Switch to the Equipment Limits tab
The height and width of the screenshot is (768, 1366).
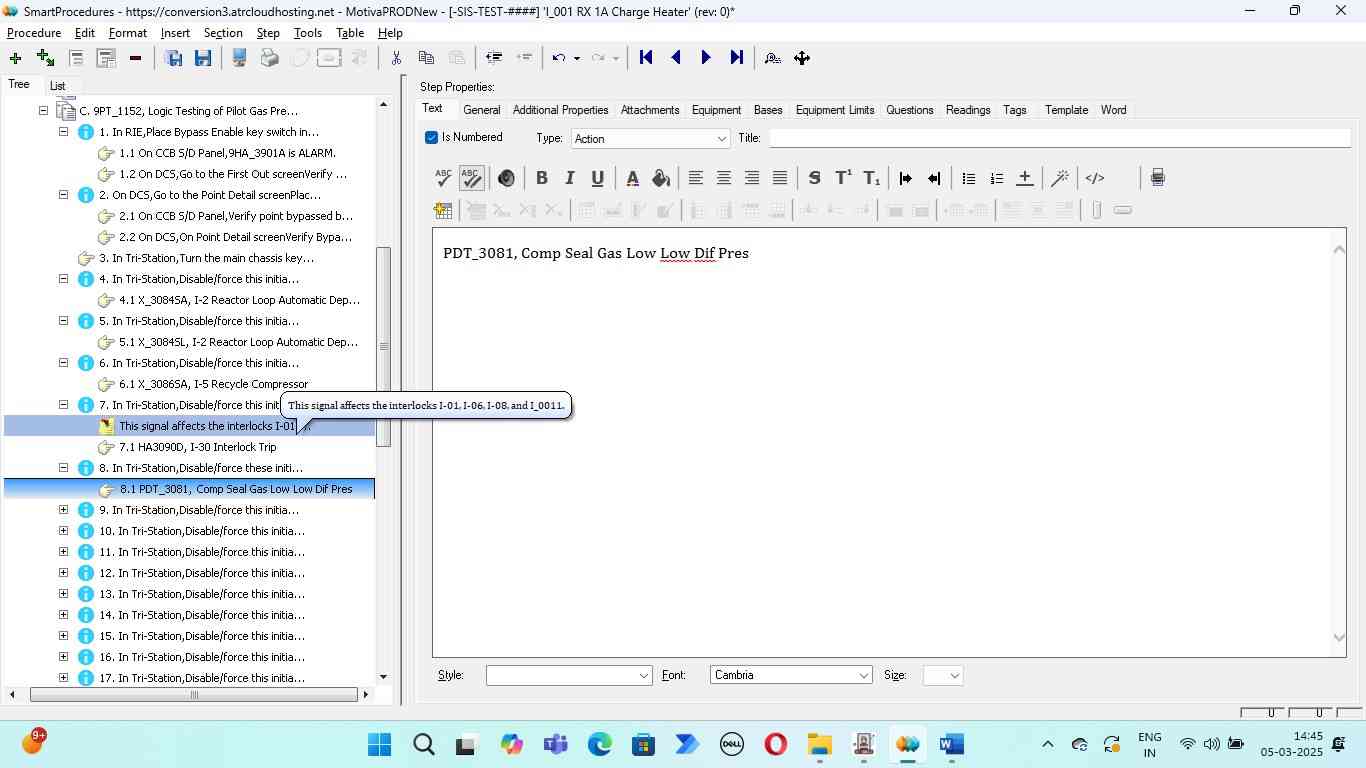click(834, 110)
